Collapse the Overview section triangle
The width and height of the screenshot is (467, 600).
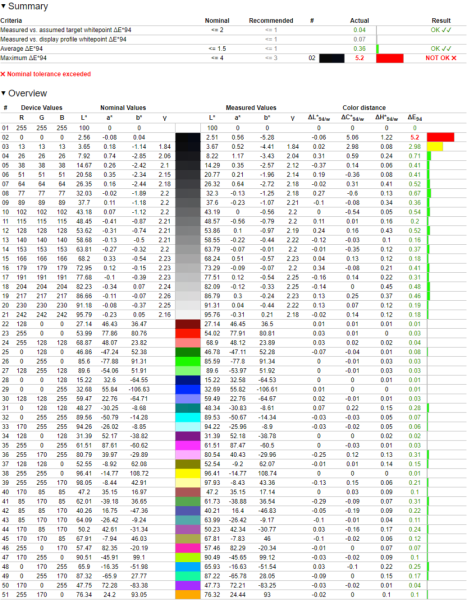[3, 93]
